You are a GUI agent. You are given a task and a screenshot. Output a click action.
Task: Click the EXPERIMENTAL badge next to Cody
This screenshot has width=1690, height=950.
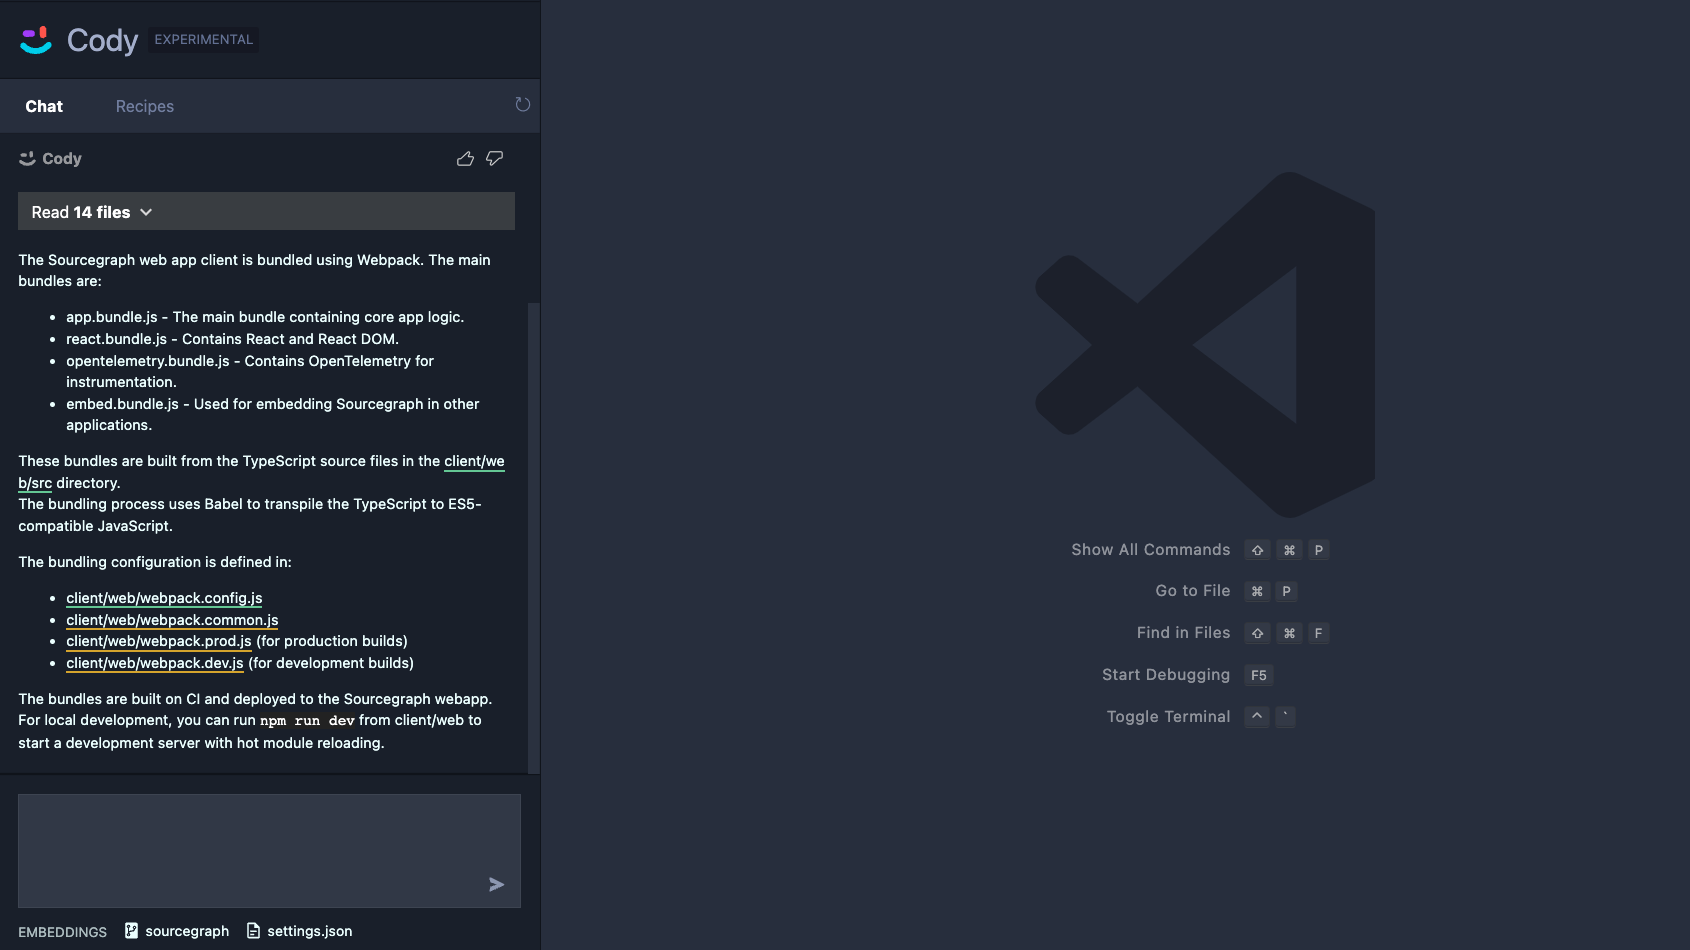(204, 39)
